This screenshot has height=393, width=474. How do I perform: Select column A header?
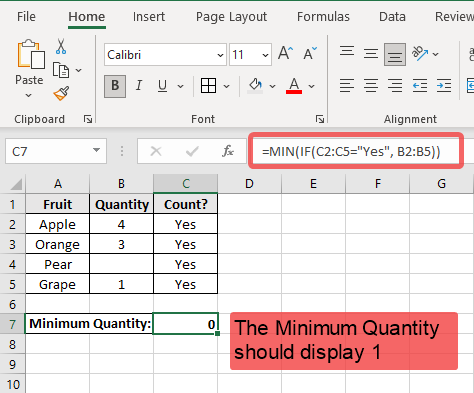click(x=58, y=184)
